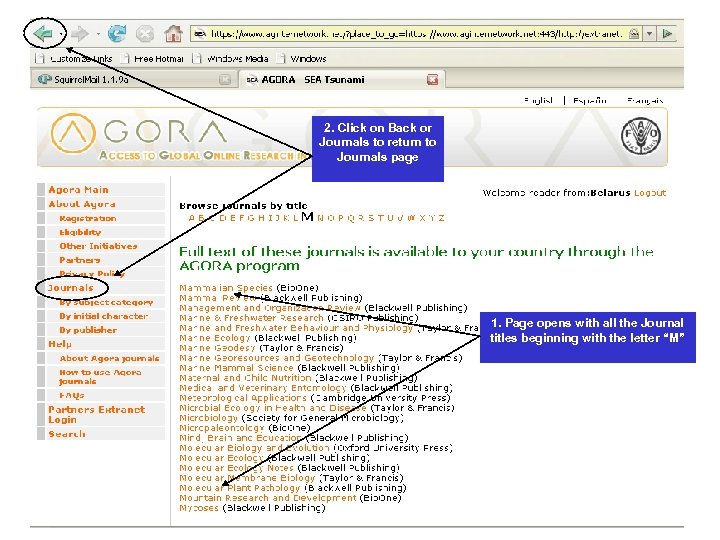This screenshot has width=720, height=540.
Task: Select letter Z in alphabet index
Action: click(441, 218)
